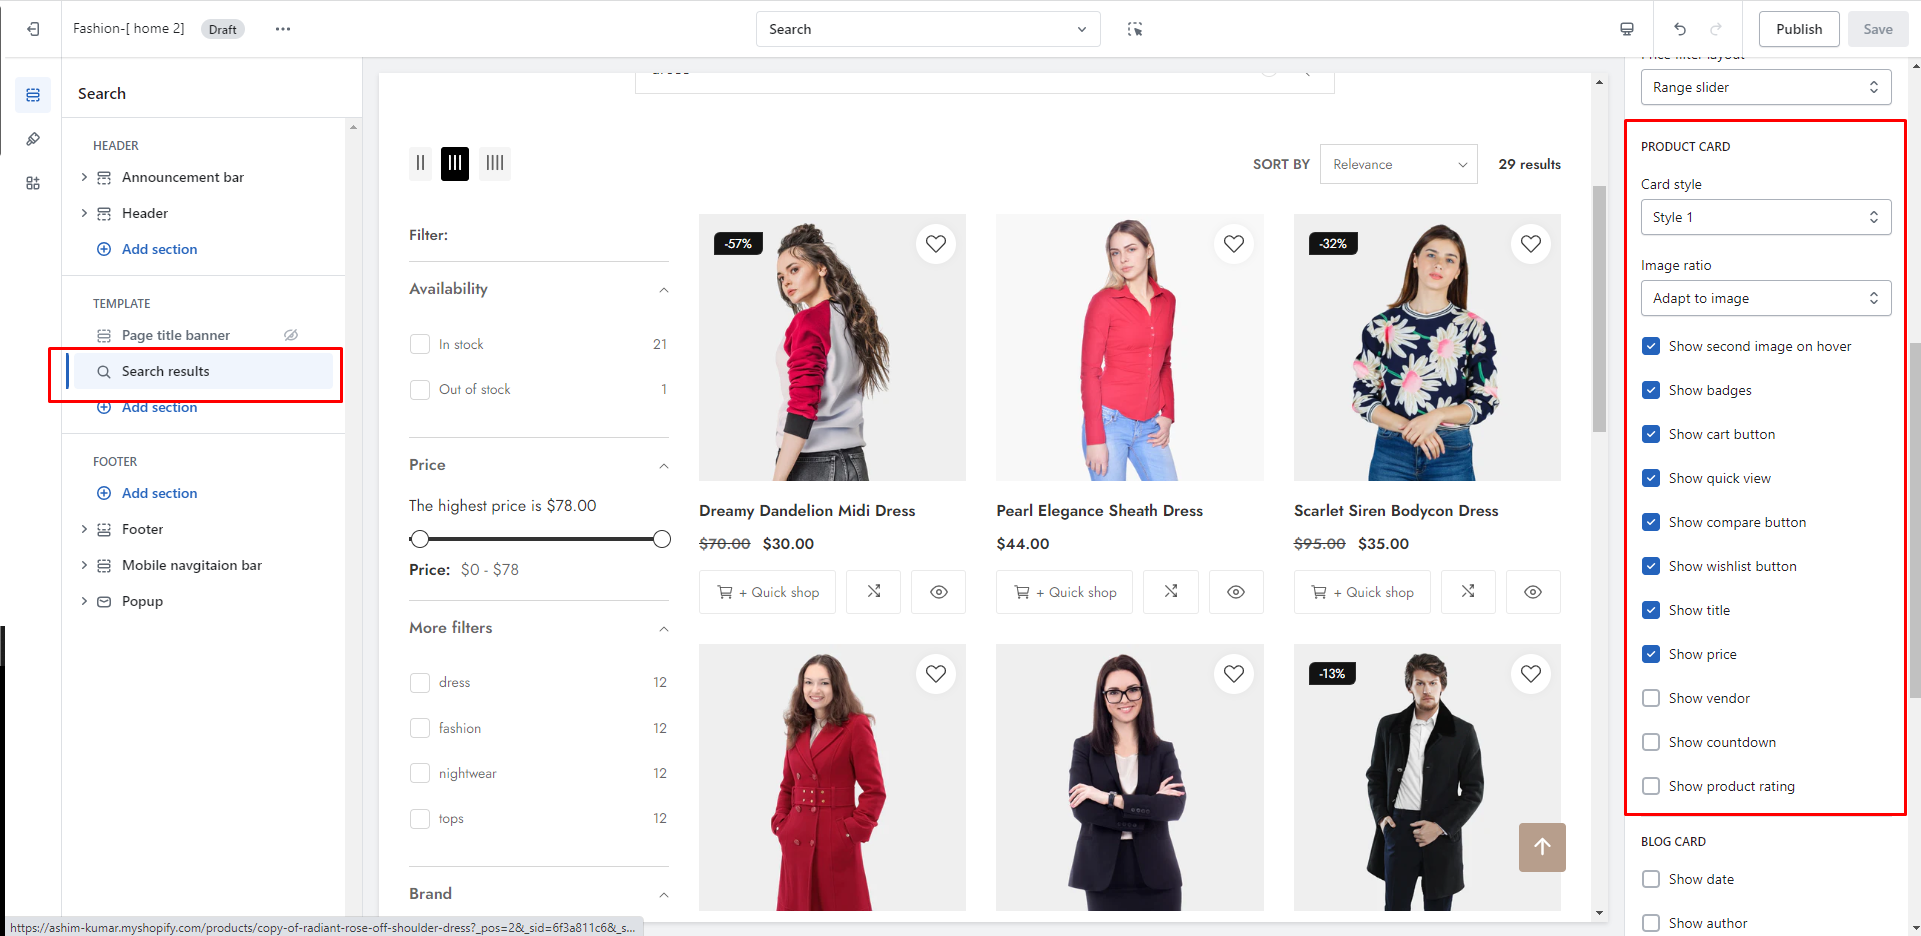Screen dimensions: 1921x936
Task: Open the Footer section item
Action: pos(142,529)
